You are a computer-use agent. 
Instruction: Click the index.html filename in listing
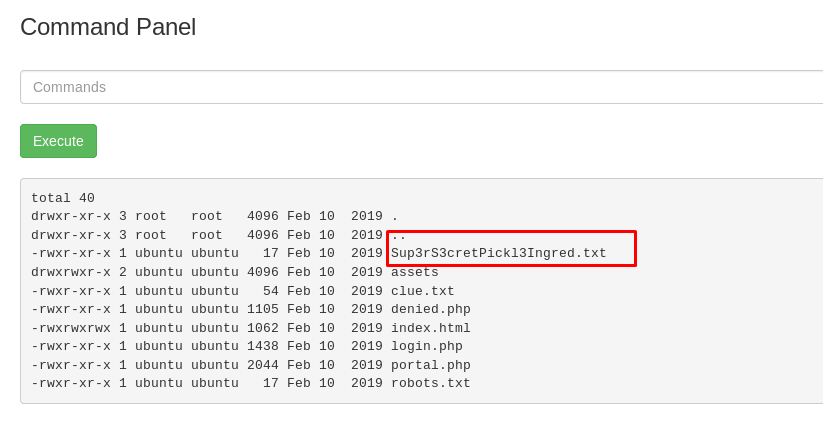(430, 328)
